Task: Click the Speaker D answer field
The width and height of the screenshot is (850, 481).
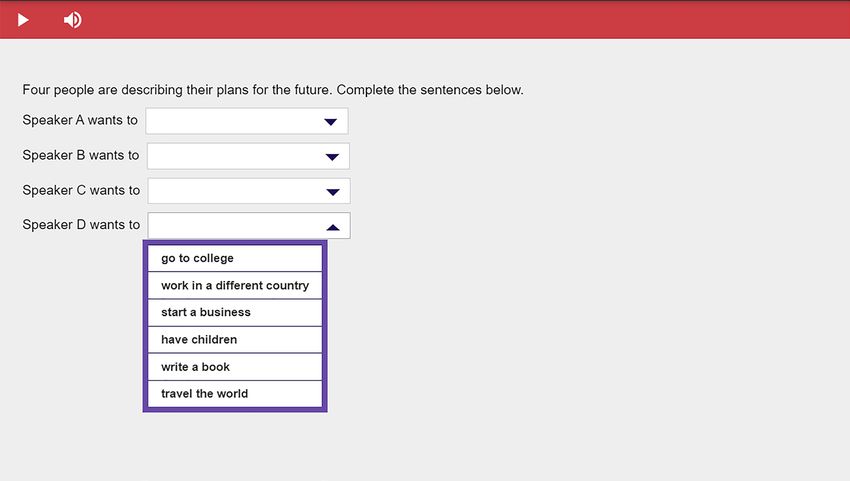Action: (249, 226)
